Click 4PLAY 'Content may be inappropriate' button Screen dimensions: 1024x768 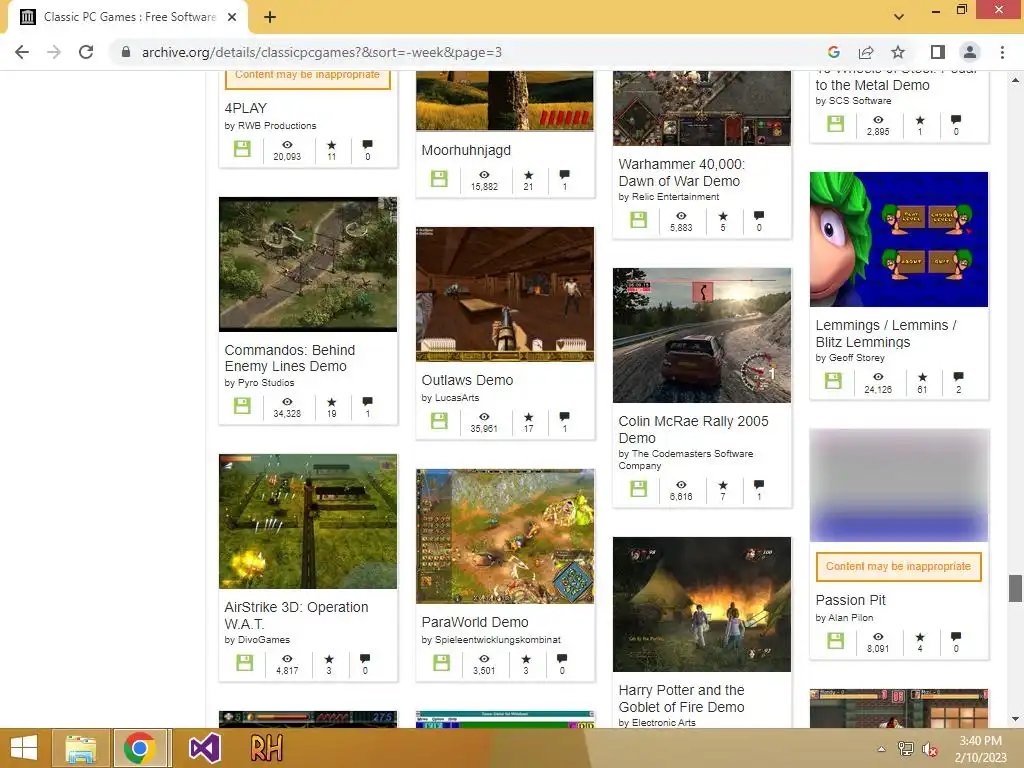308,77
